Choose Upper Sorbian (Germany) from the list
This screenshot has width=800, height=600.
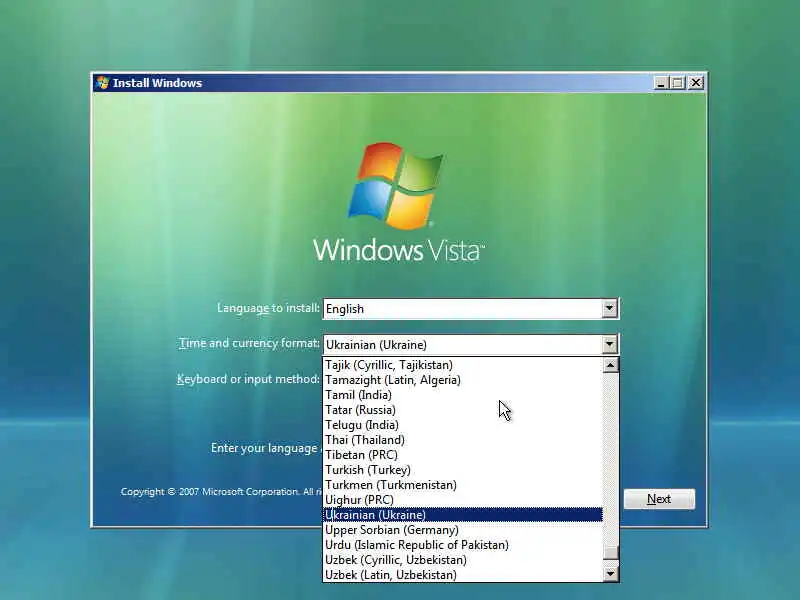coord(463,530)
